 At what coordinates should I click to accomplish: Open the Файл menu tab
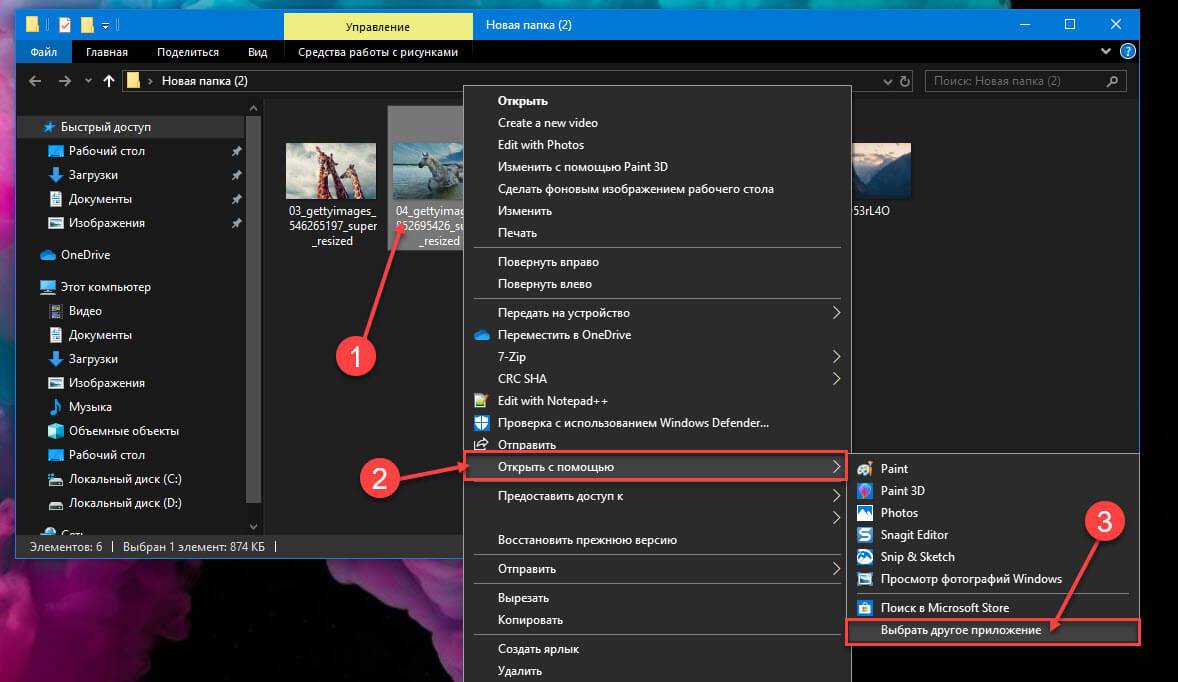pos(43,52)
